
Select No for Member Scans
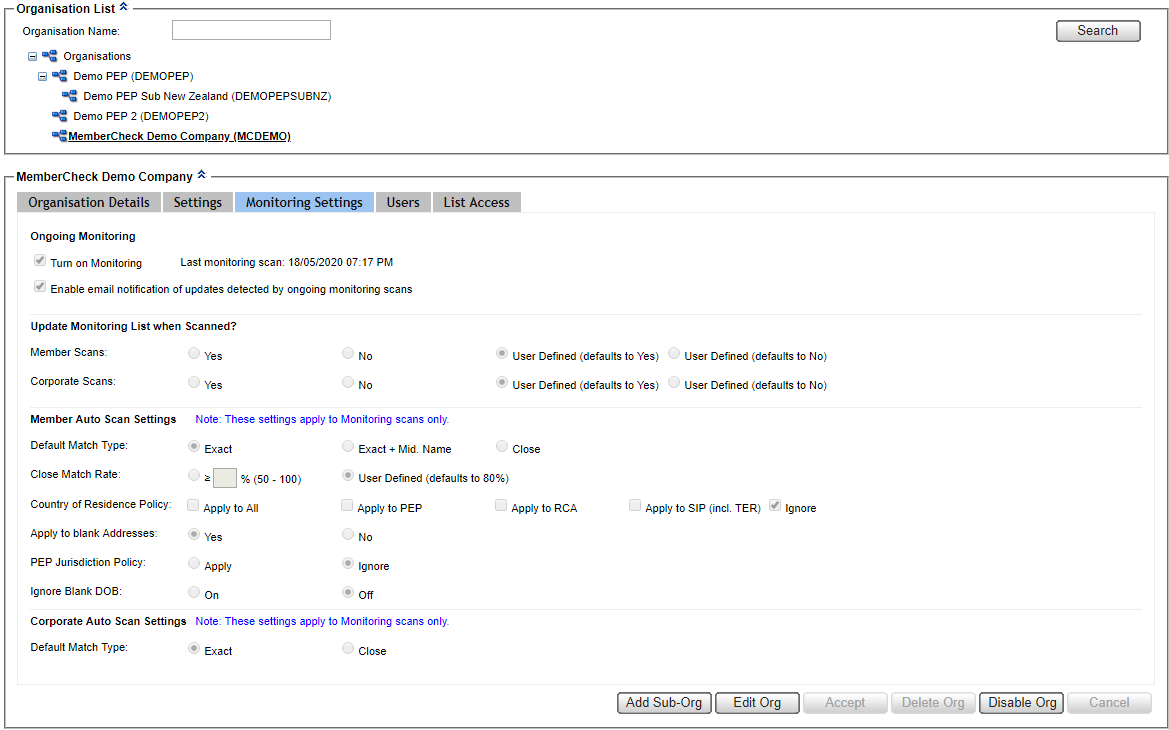(347, 354)
